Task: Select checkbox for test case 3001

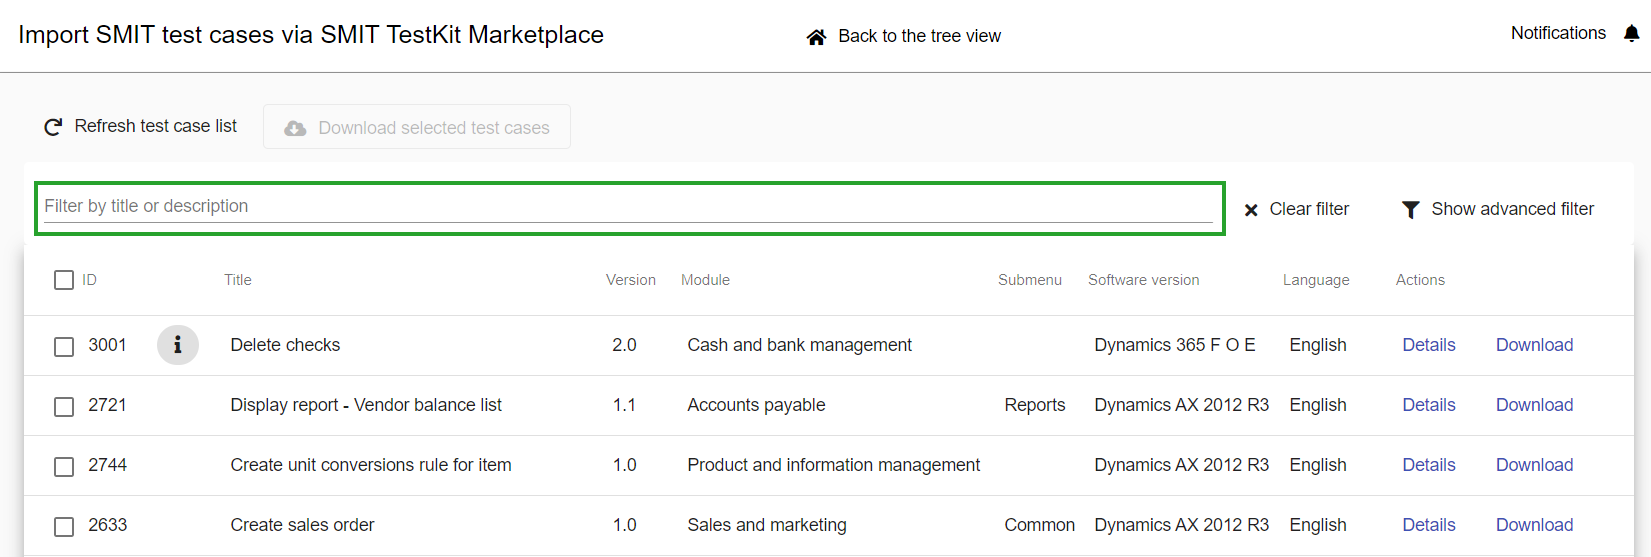Action: pos(64,346)
